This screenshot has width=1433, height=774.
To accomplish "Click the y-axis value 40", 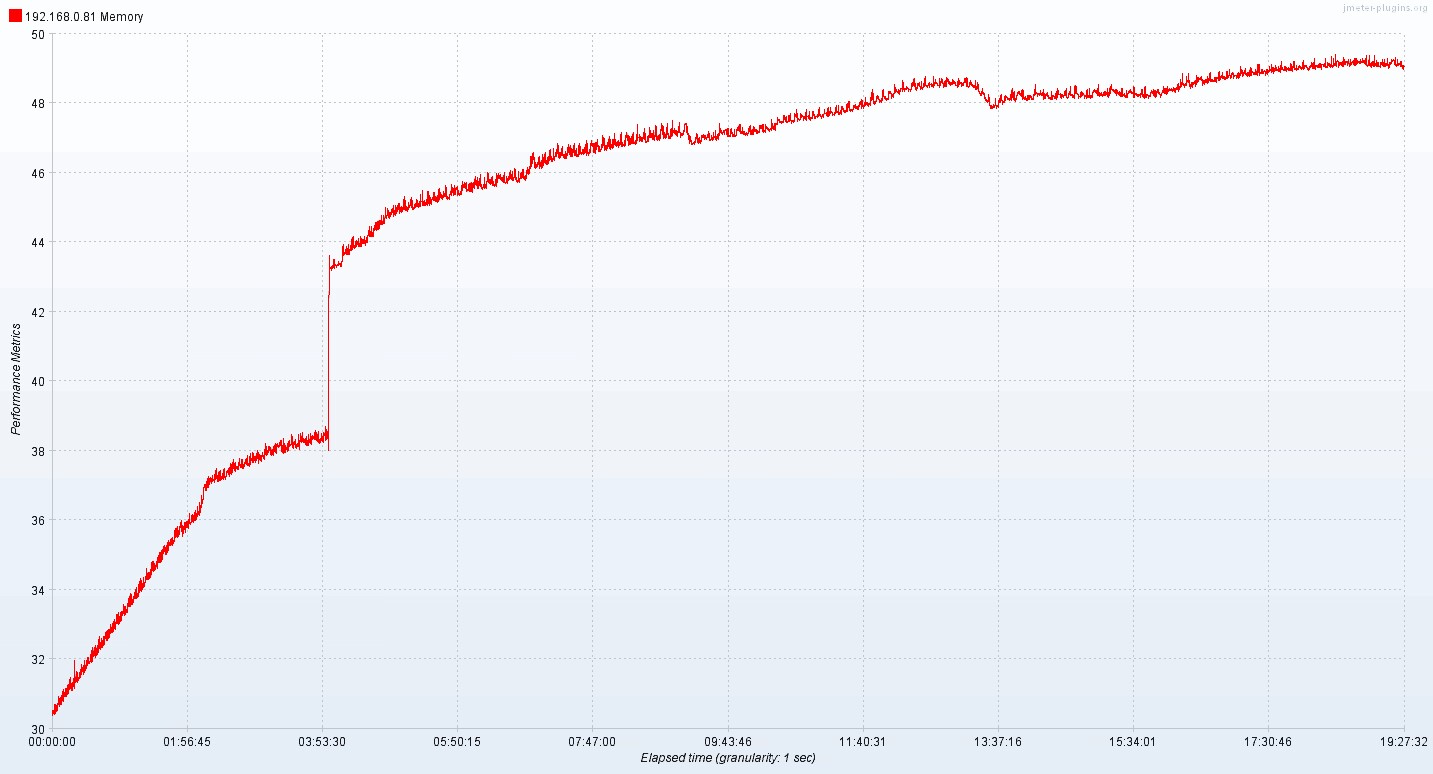I will click(39, 381).
